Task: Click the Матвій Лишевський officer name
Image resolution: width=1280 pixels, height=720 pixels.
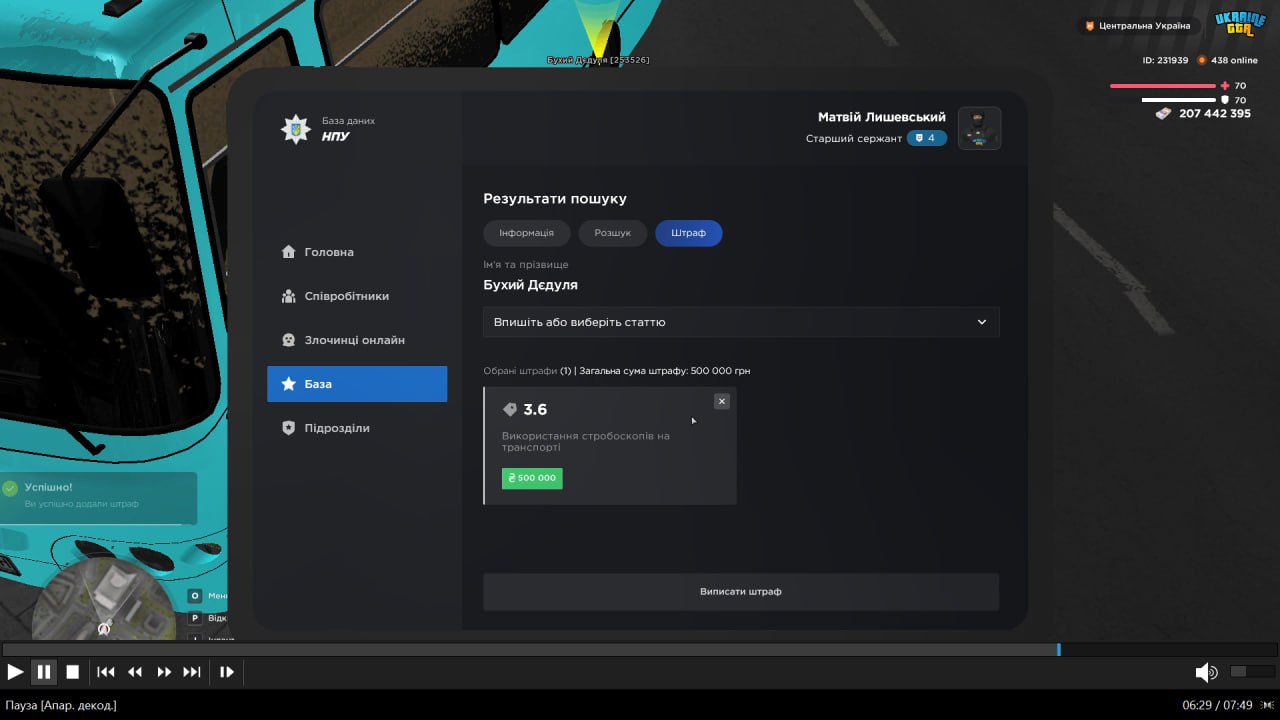Action: coord(882,117)
